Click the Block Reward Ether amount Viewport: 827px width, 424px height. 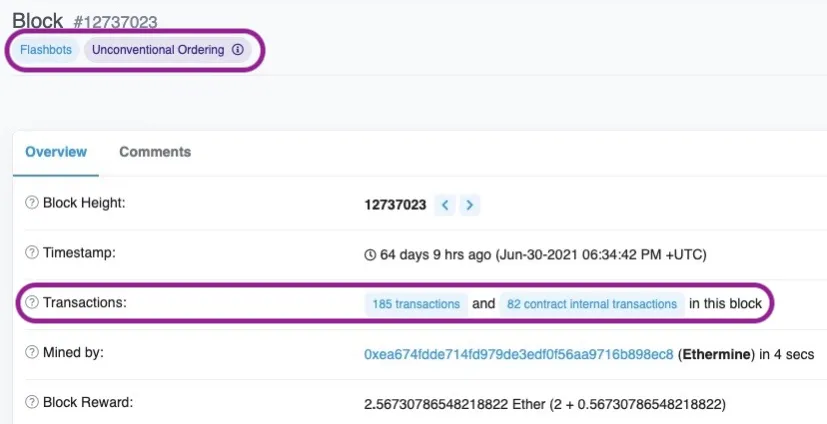pos(544,404)
